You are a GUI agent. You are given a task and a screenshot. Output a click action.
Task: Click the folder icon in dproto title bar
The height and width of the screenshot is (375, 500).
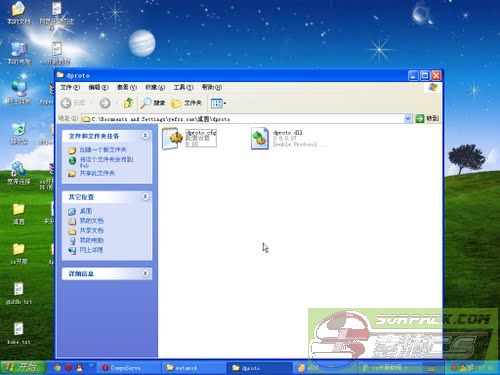[60, 75]
